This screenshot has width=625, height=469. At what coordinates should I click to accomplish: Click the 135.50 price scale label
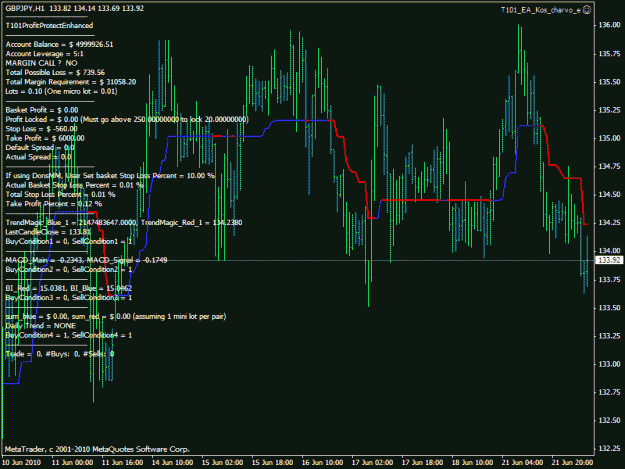pos(609,82)
